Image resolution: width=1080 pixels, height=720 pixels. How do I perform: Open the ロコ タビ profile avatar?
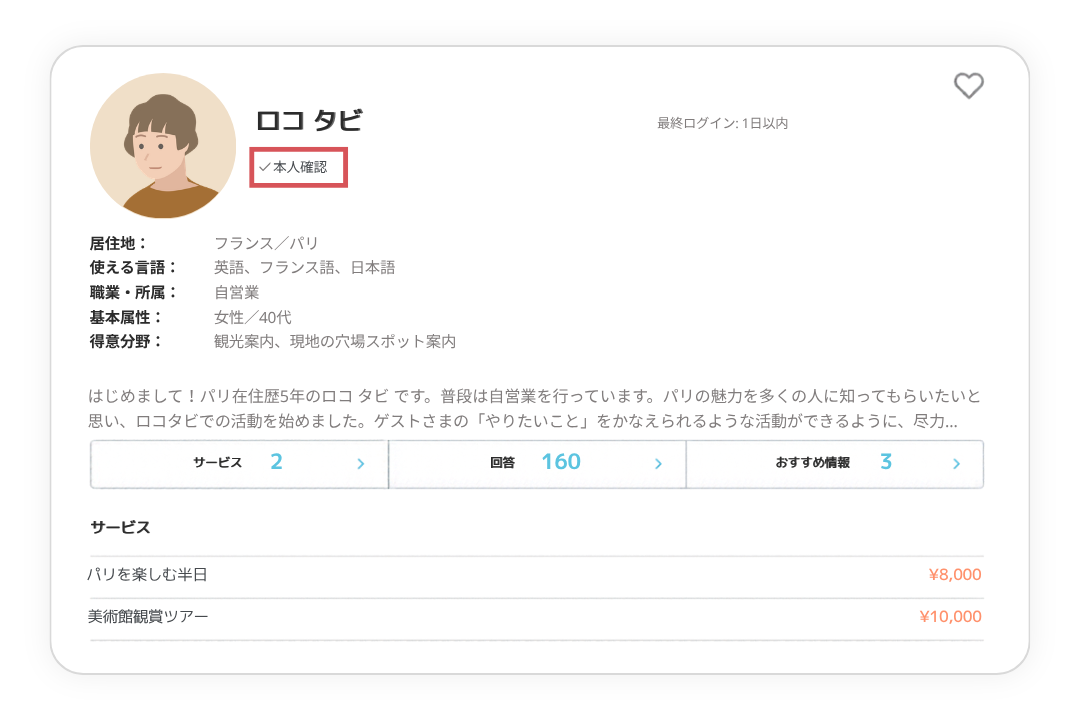163,145
